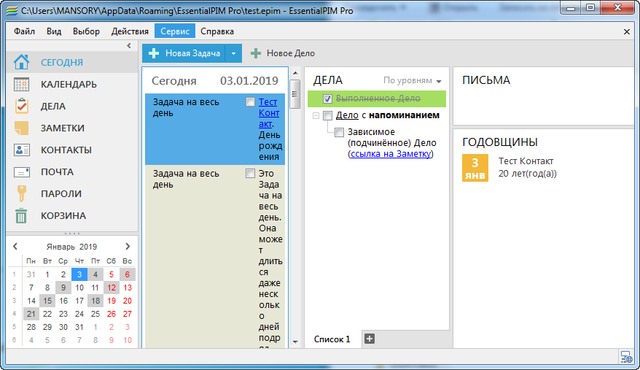The width and height of the screenshot is (640, 370).
Task: Open the Справка menu
Action: (217, 31)
